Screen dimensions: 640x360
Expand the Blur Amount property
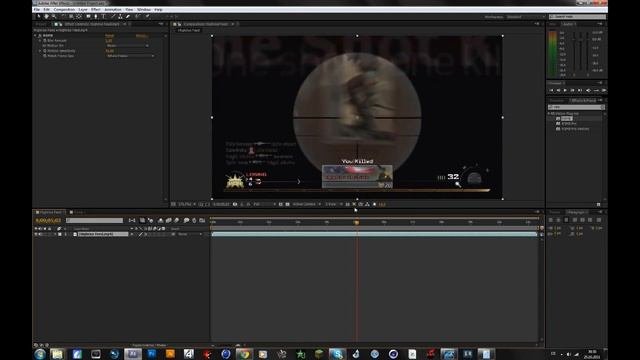coord(40,41)
